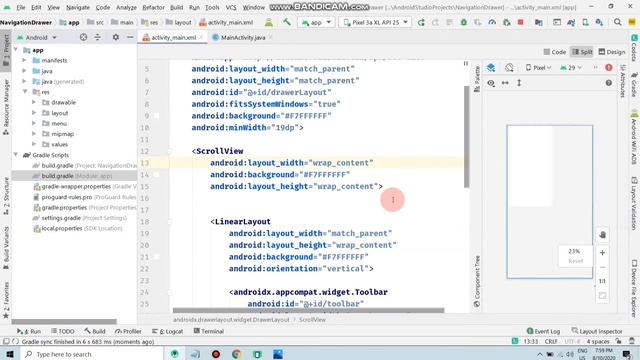Open the Layout Inspector

597,331
